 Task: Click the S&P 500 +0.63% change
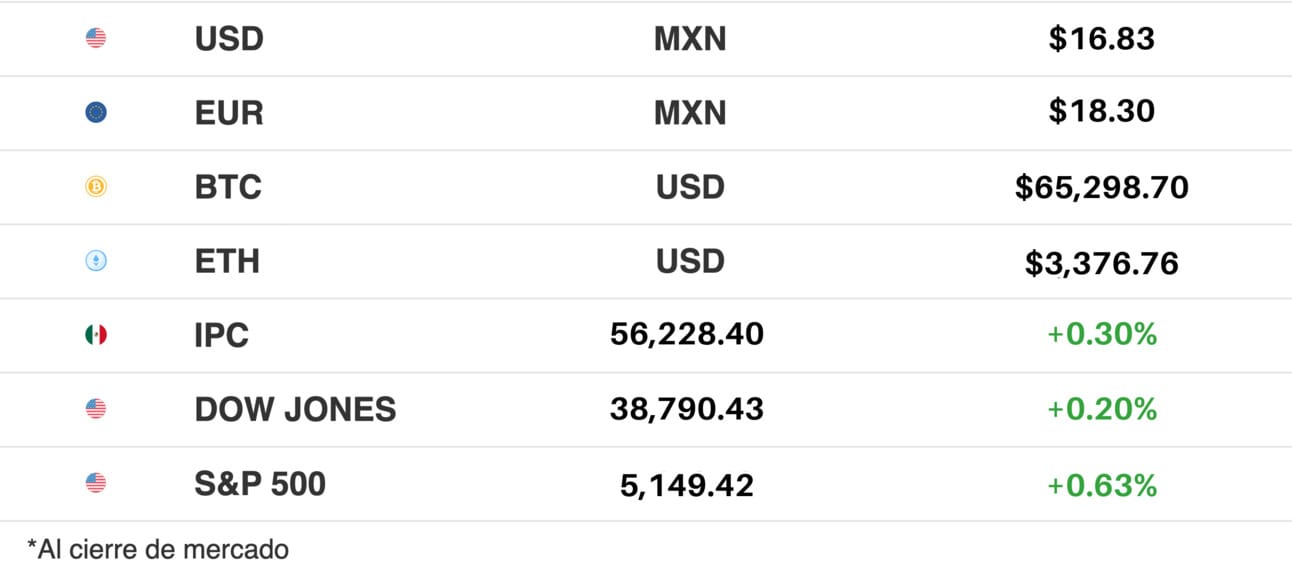[x=1101, y=485]
